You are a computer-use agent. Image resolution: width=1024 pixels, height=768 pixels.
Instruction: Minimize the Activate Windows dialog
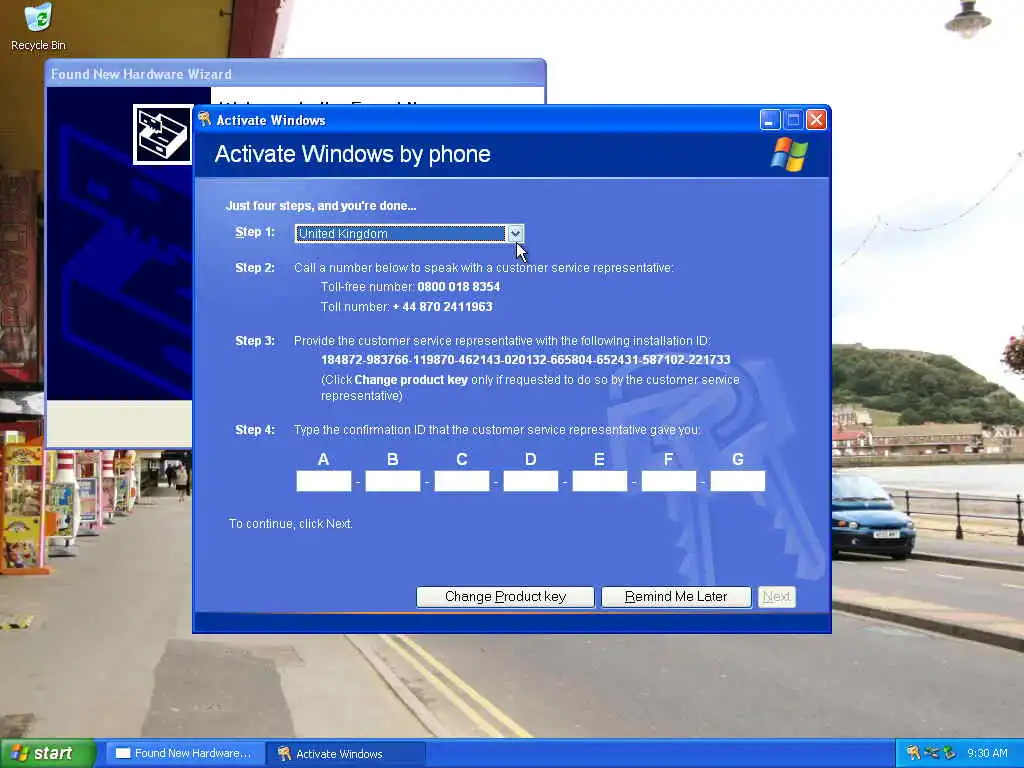pyautogui.click(x=770, y=120)
